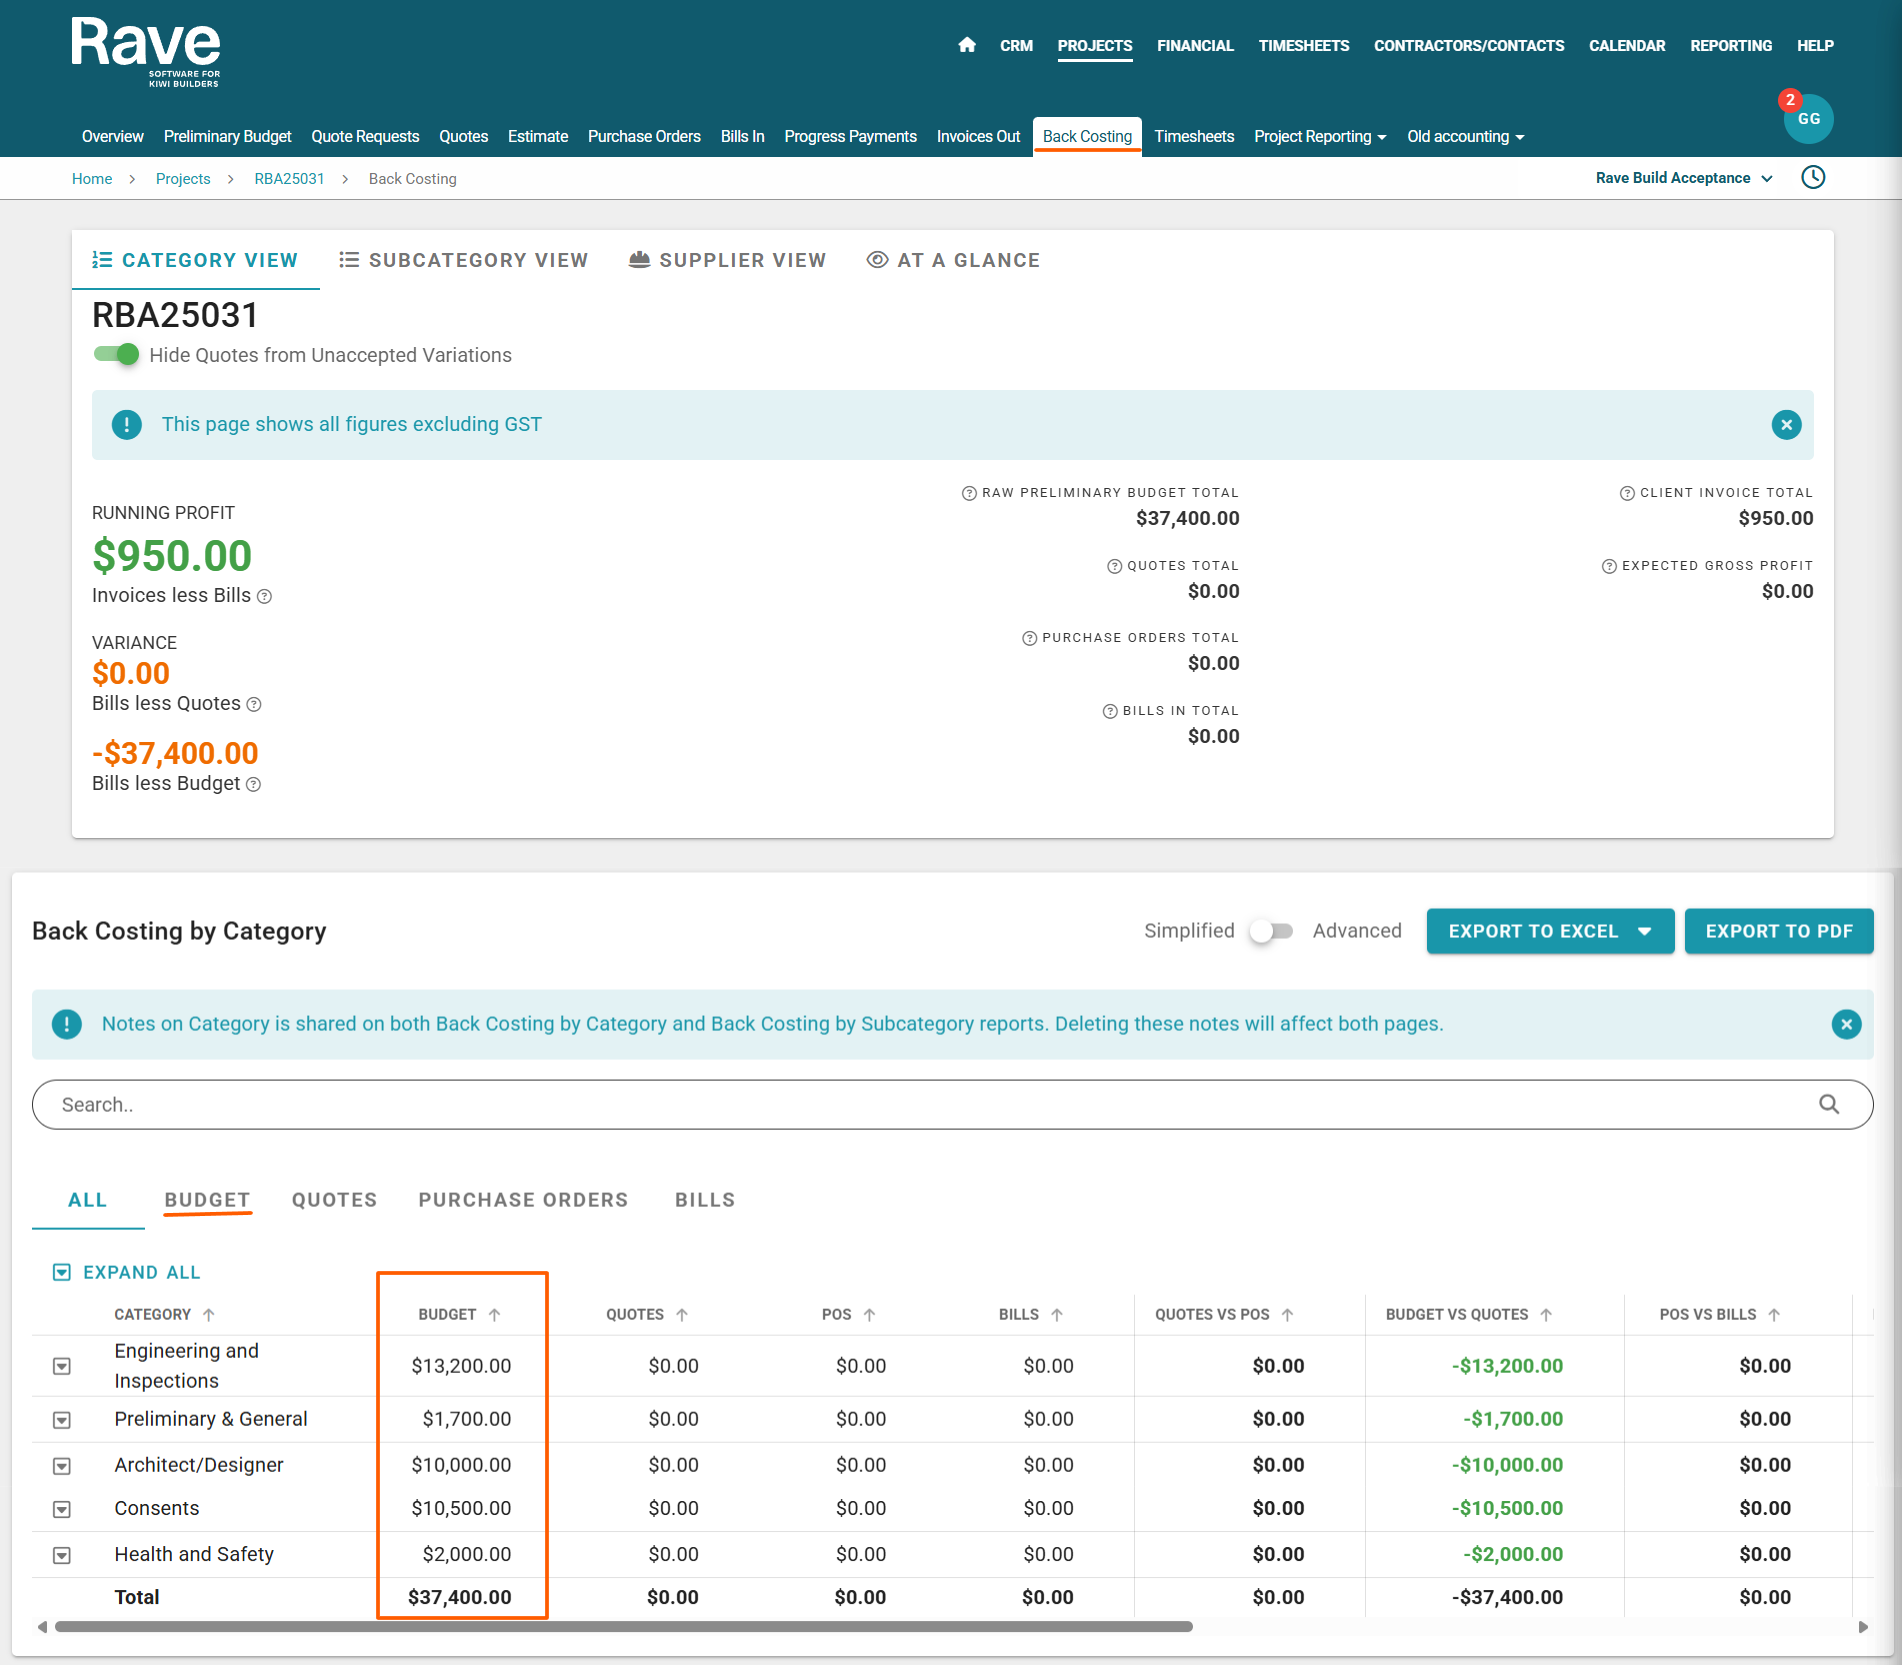
Task: Open help for Bills In Total
Action: [1110, 711]
